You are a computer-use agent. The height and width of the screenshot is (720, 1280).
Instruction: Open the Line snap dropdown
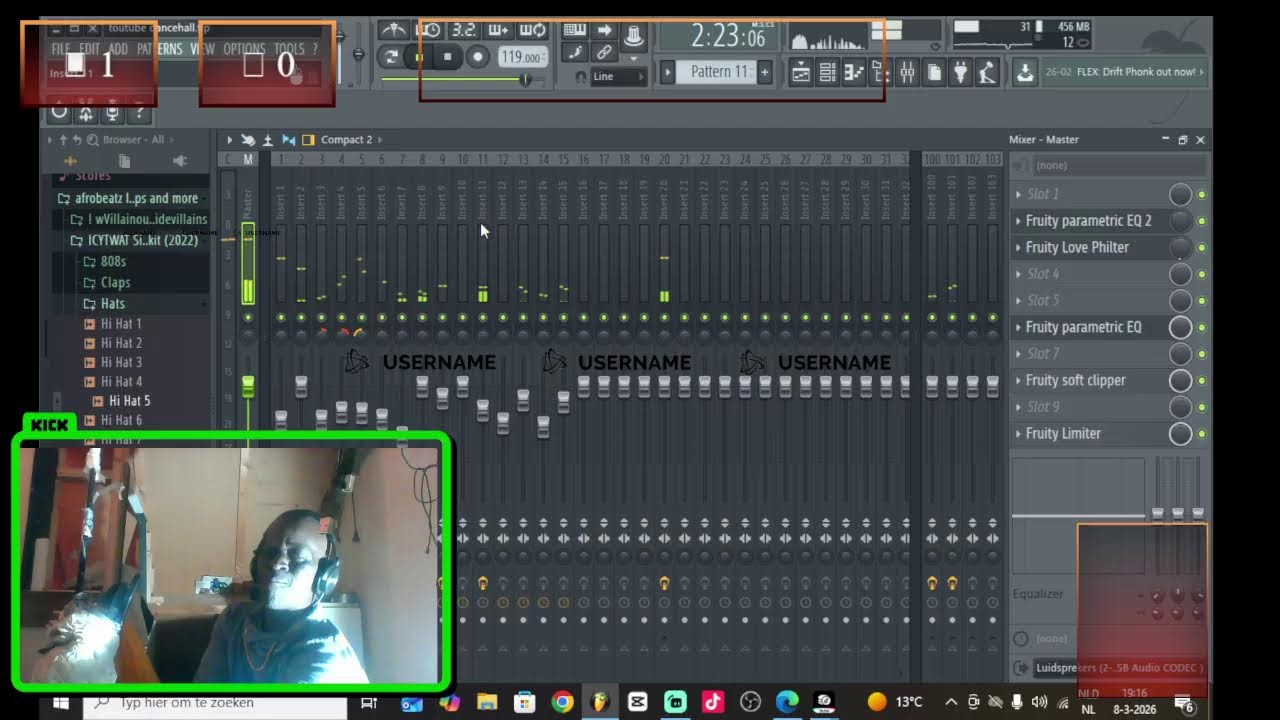point(619,77)
